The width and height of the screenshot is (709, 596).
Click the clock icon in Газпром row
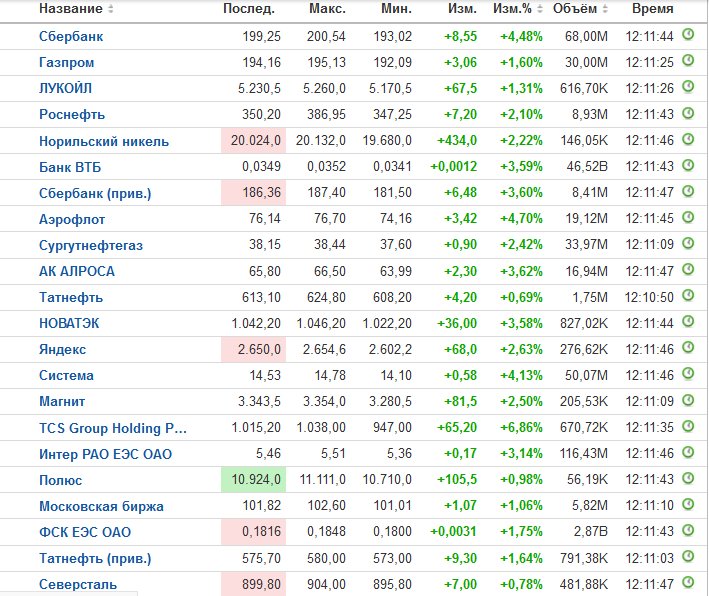point(688,60)
